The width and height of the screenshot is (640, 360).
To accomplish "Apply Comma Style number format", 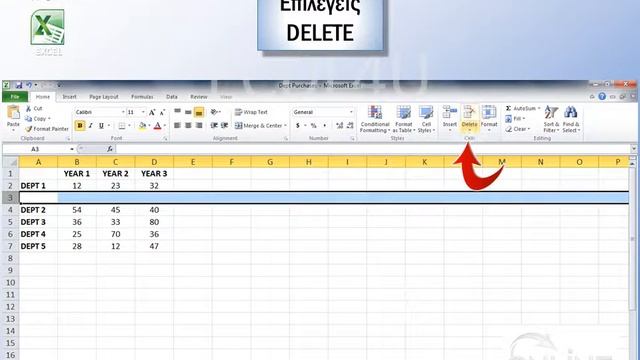I will (x=325, y=126).
